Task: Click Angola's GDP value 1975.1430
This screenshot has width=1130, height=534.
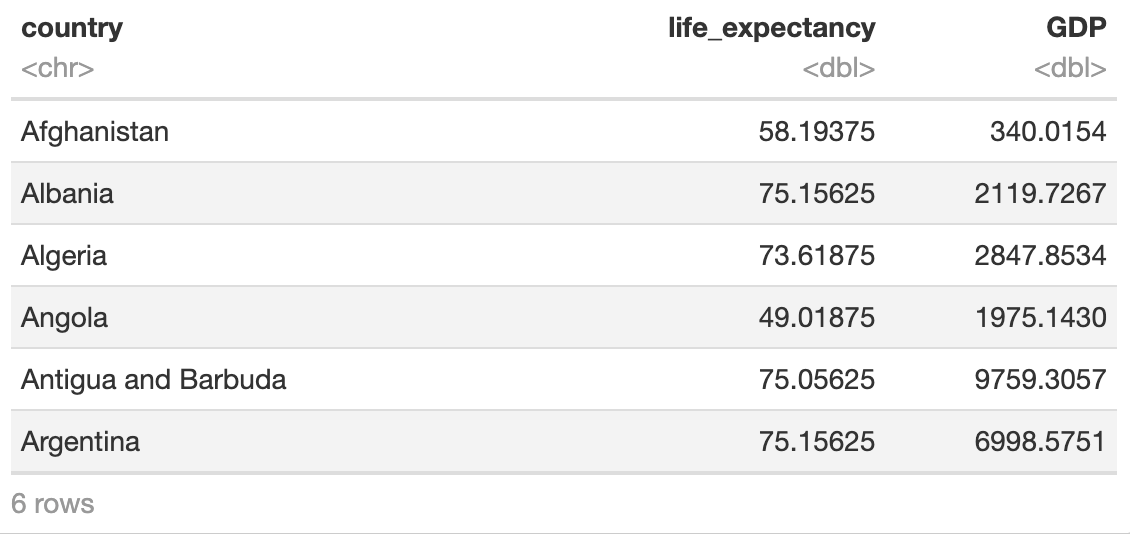Action: pyautogui.click(x=1040, y=317)
